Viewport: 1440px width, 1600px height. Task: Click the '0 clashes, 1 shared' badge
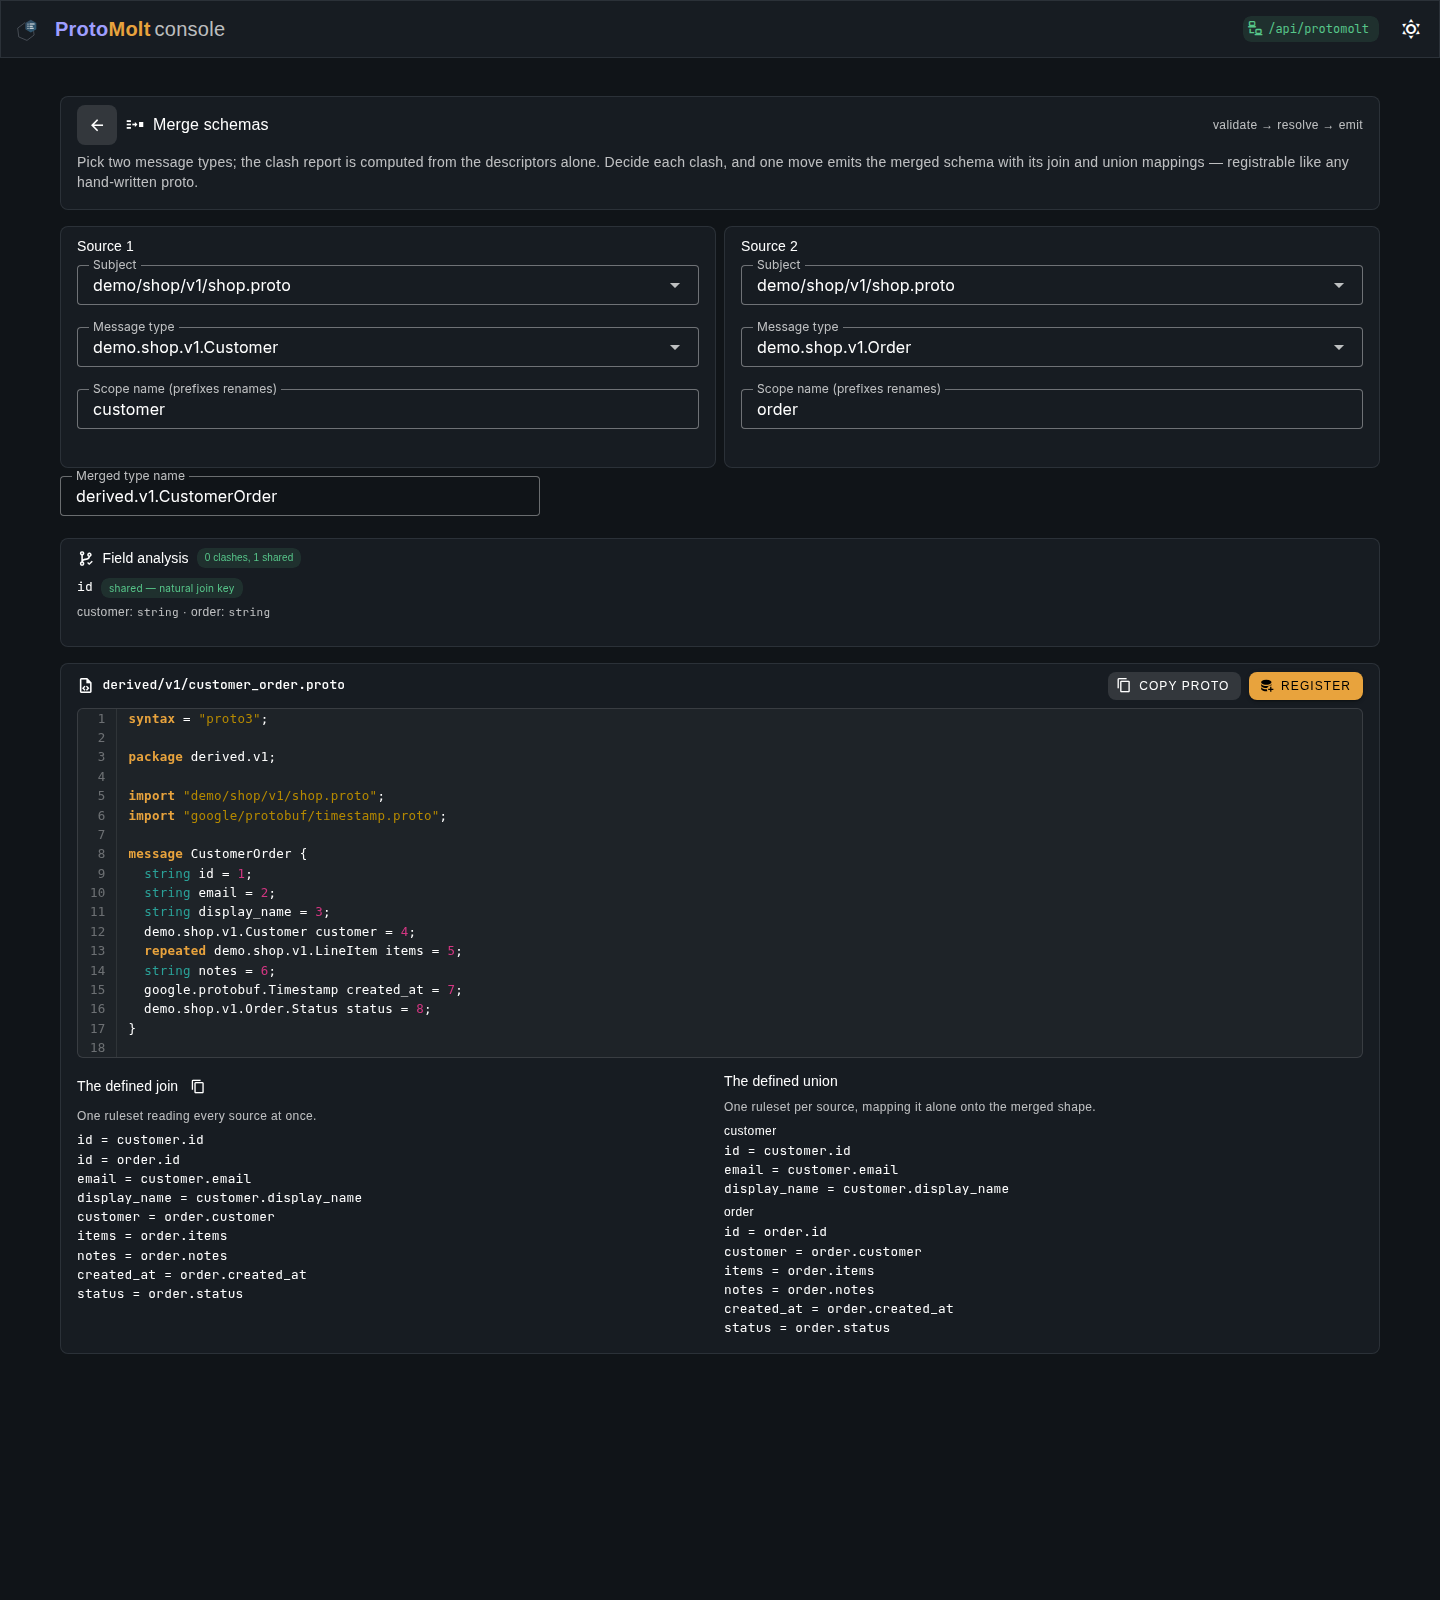[249, 558]
